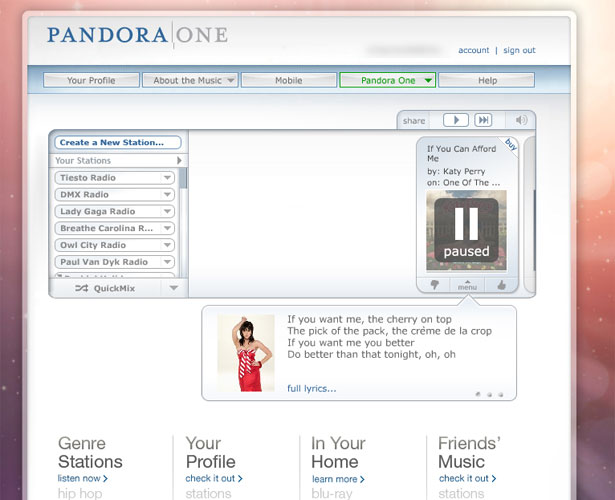This screenshot has width=615, height=500.
Task: Click the album name One Of The ...
Action: (471, 183)
